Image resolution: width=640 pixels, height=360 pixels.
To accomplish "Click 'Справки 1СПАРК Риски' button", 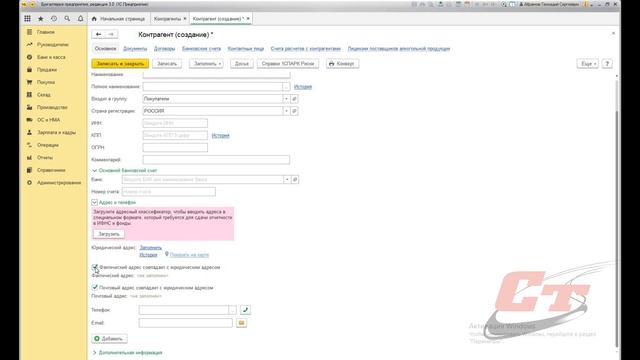I will pyautogui.click(x=288, y=64).
